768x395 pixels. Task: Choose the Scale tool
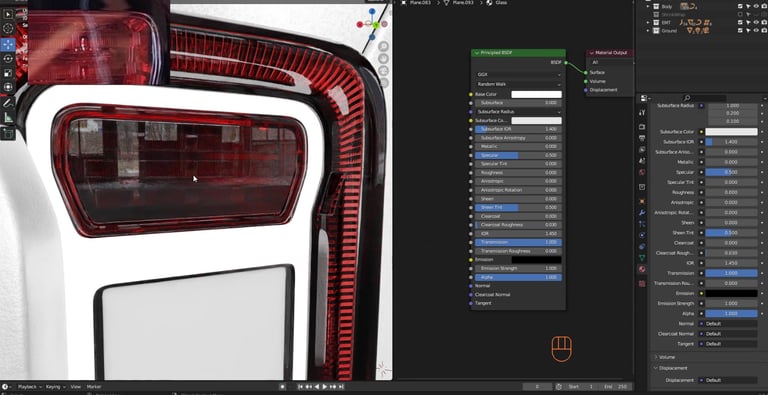[x=8, y=73]
